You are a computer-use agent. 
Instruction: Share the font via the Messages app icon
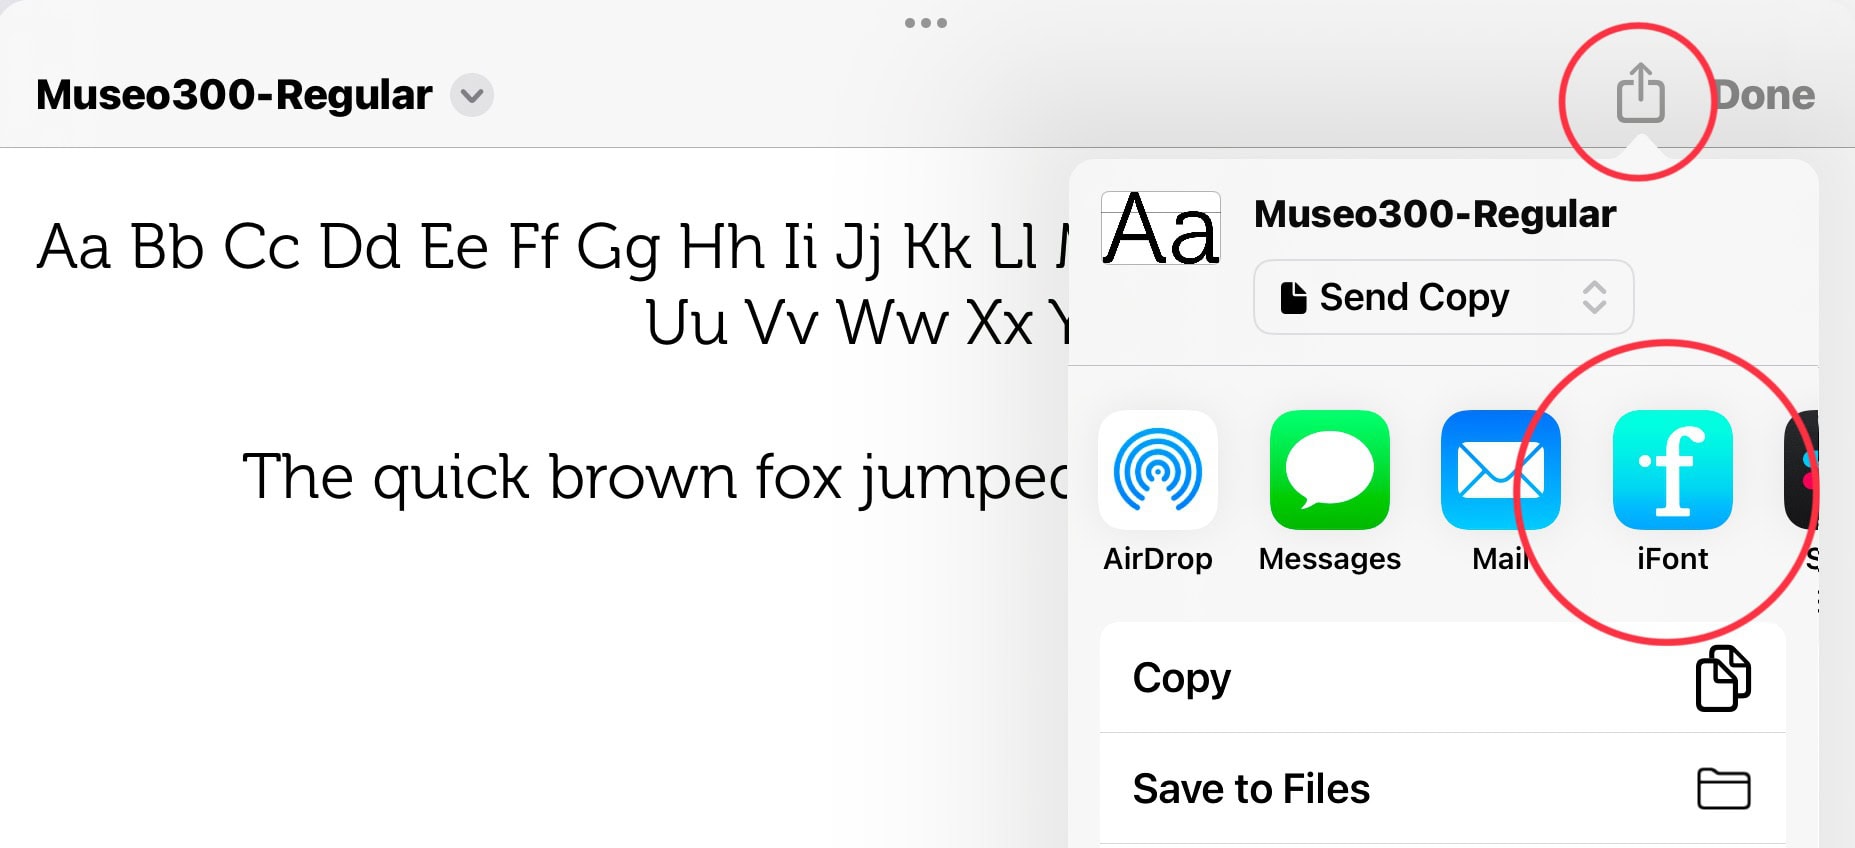(1329, 470)
